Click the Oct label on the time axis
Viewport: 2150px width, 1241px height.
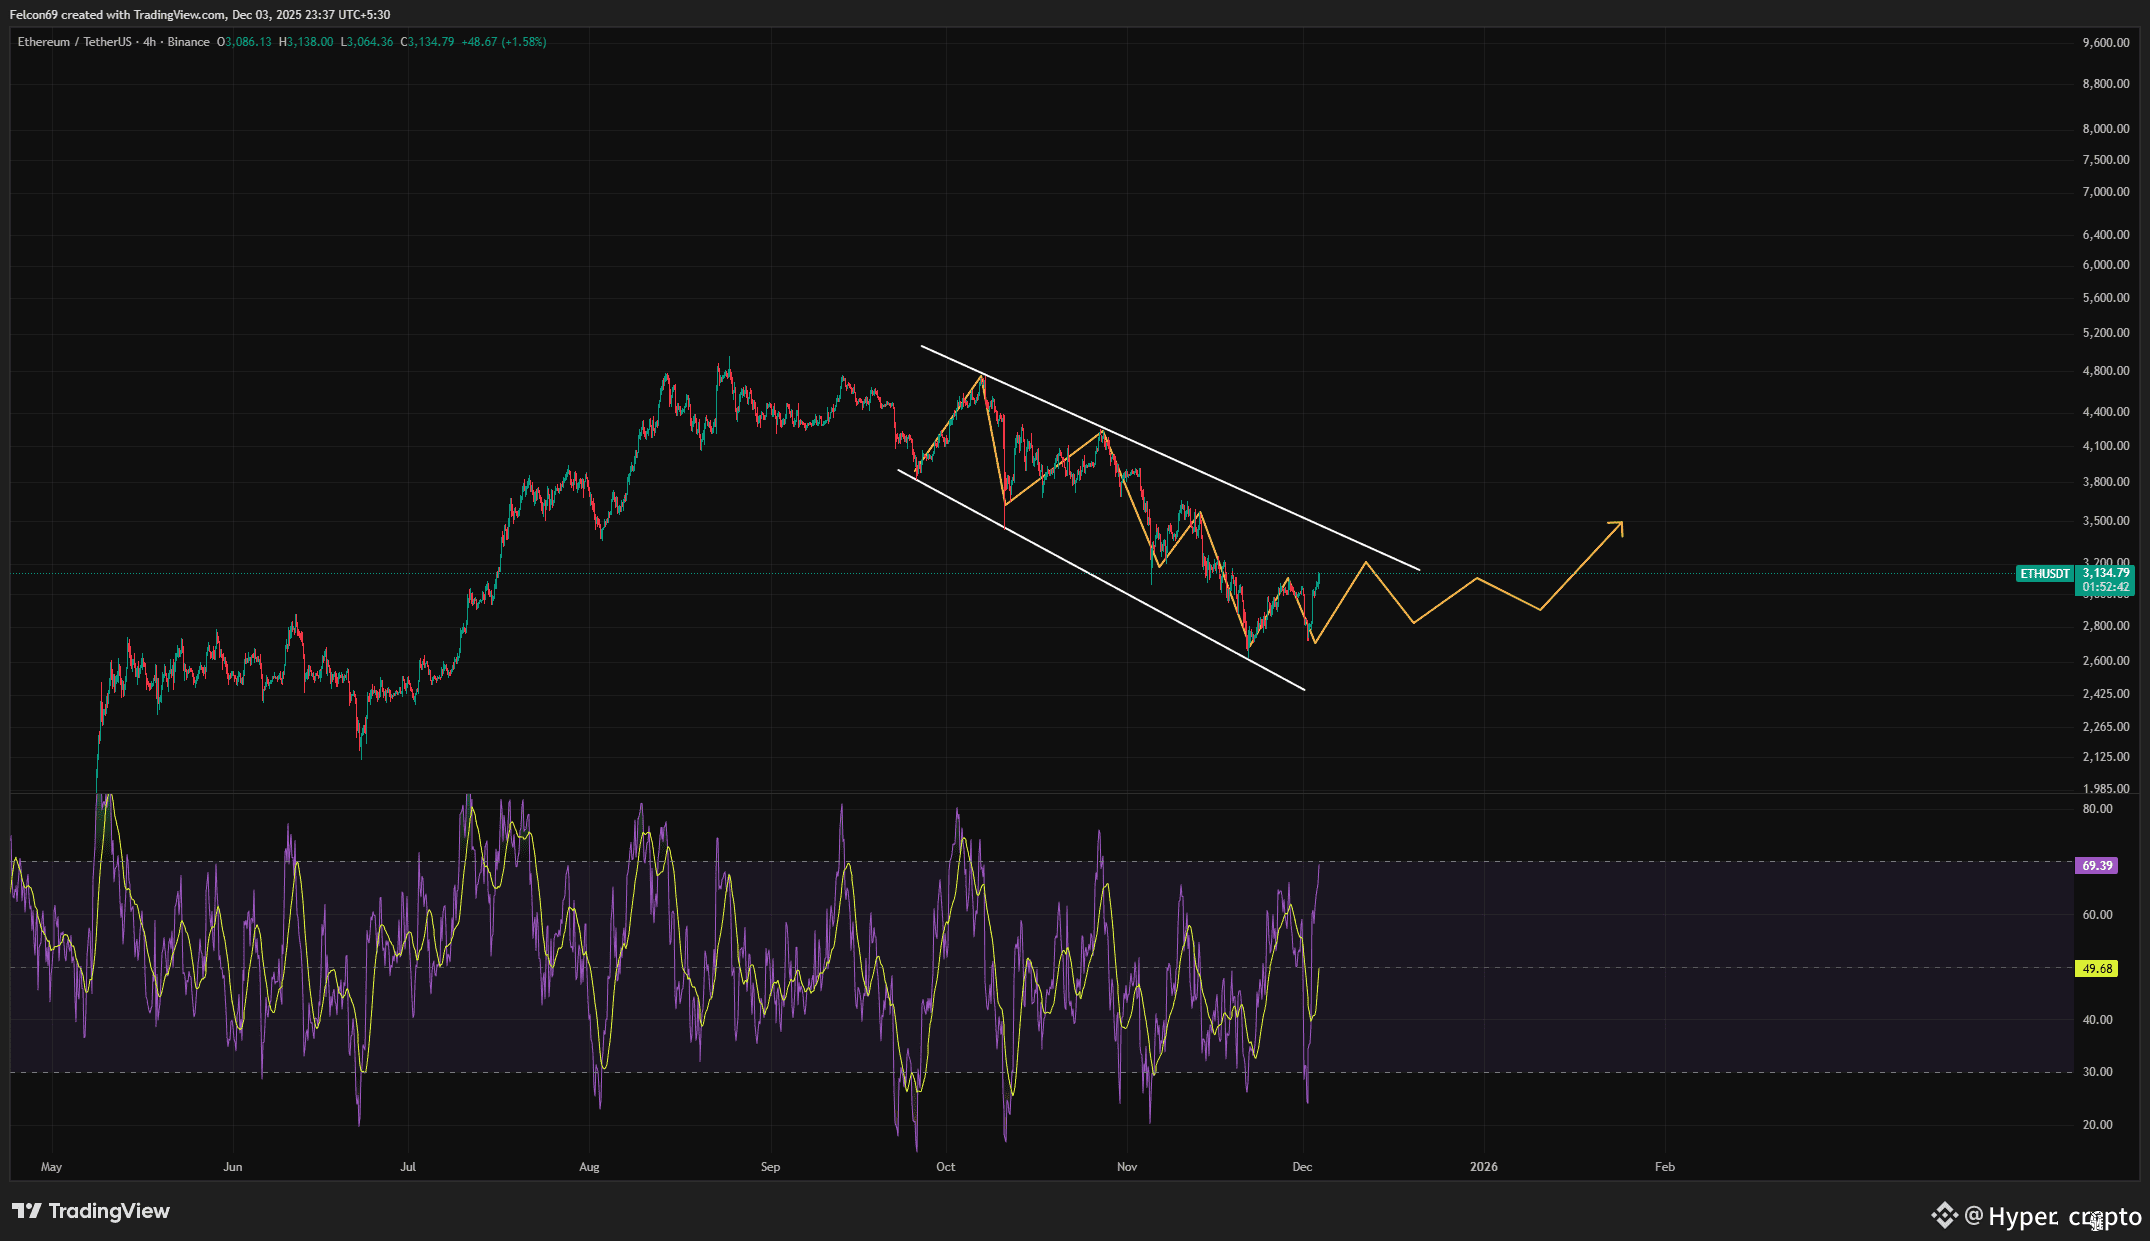coord(946,1167)
